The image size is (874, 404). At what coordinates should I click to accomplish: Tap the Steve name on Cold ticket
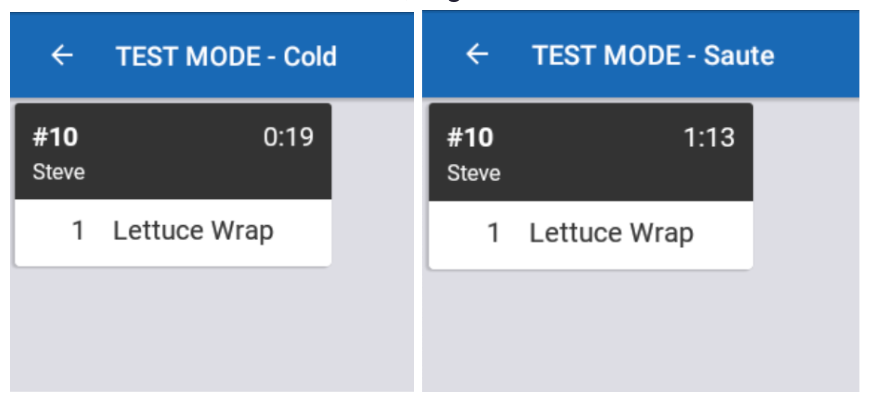pos(59,172)
